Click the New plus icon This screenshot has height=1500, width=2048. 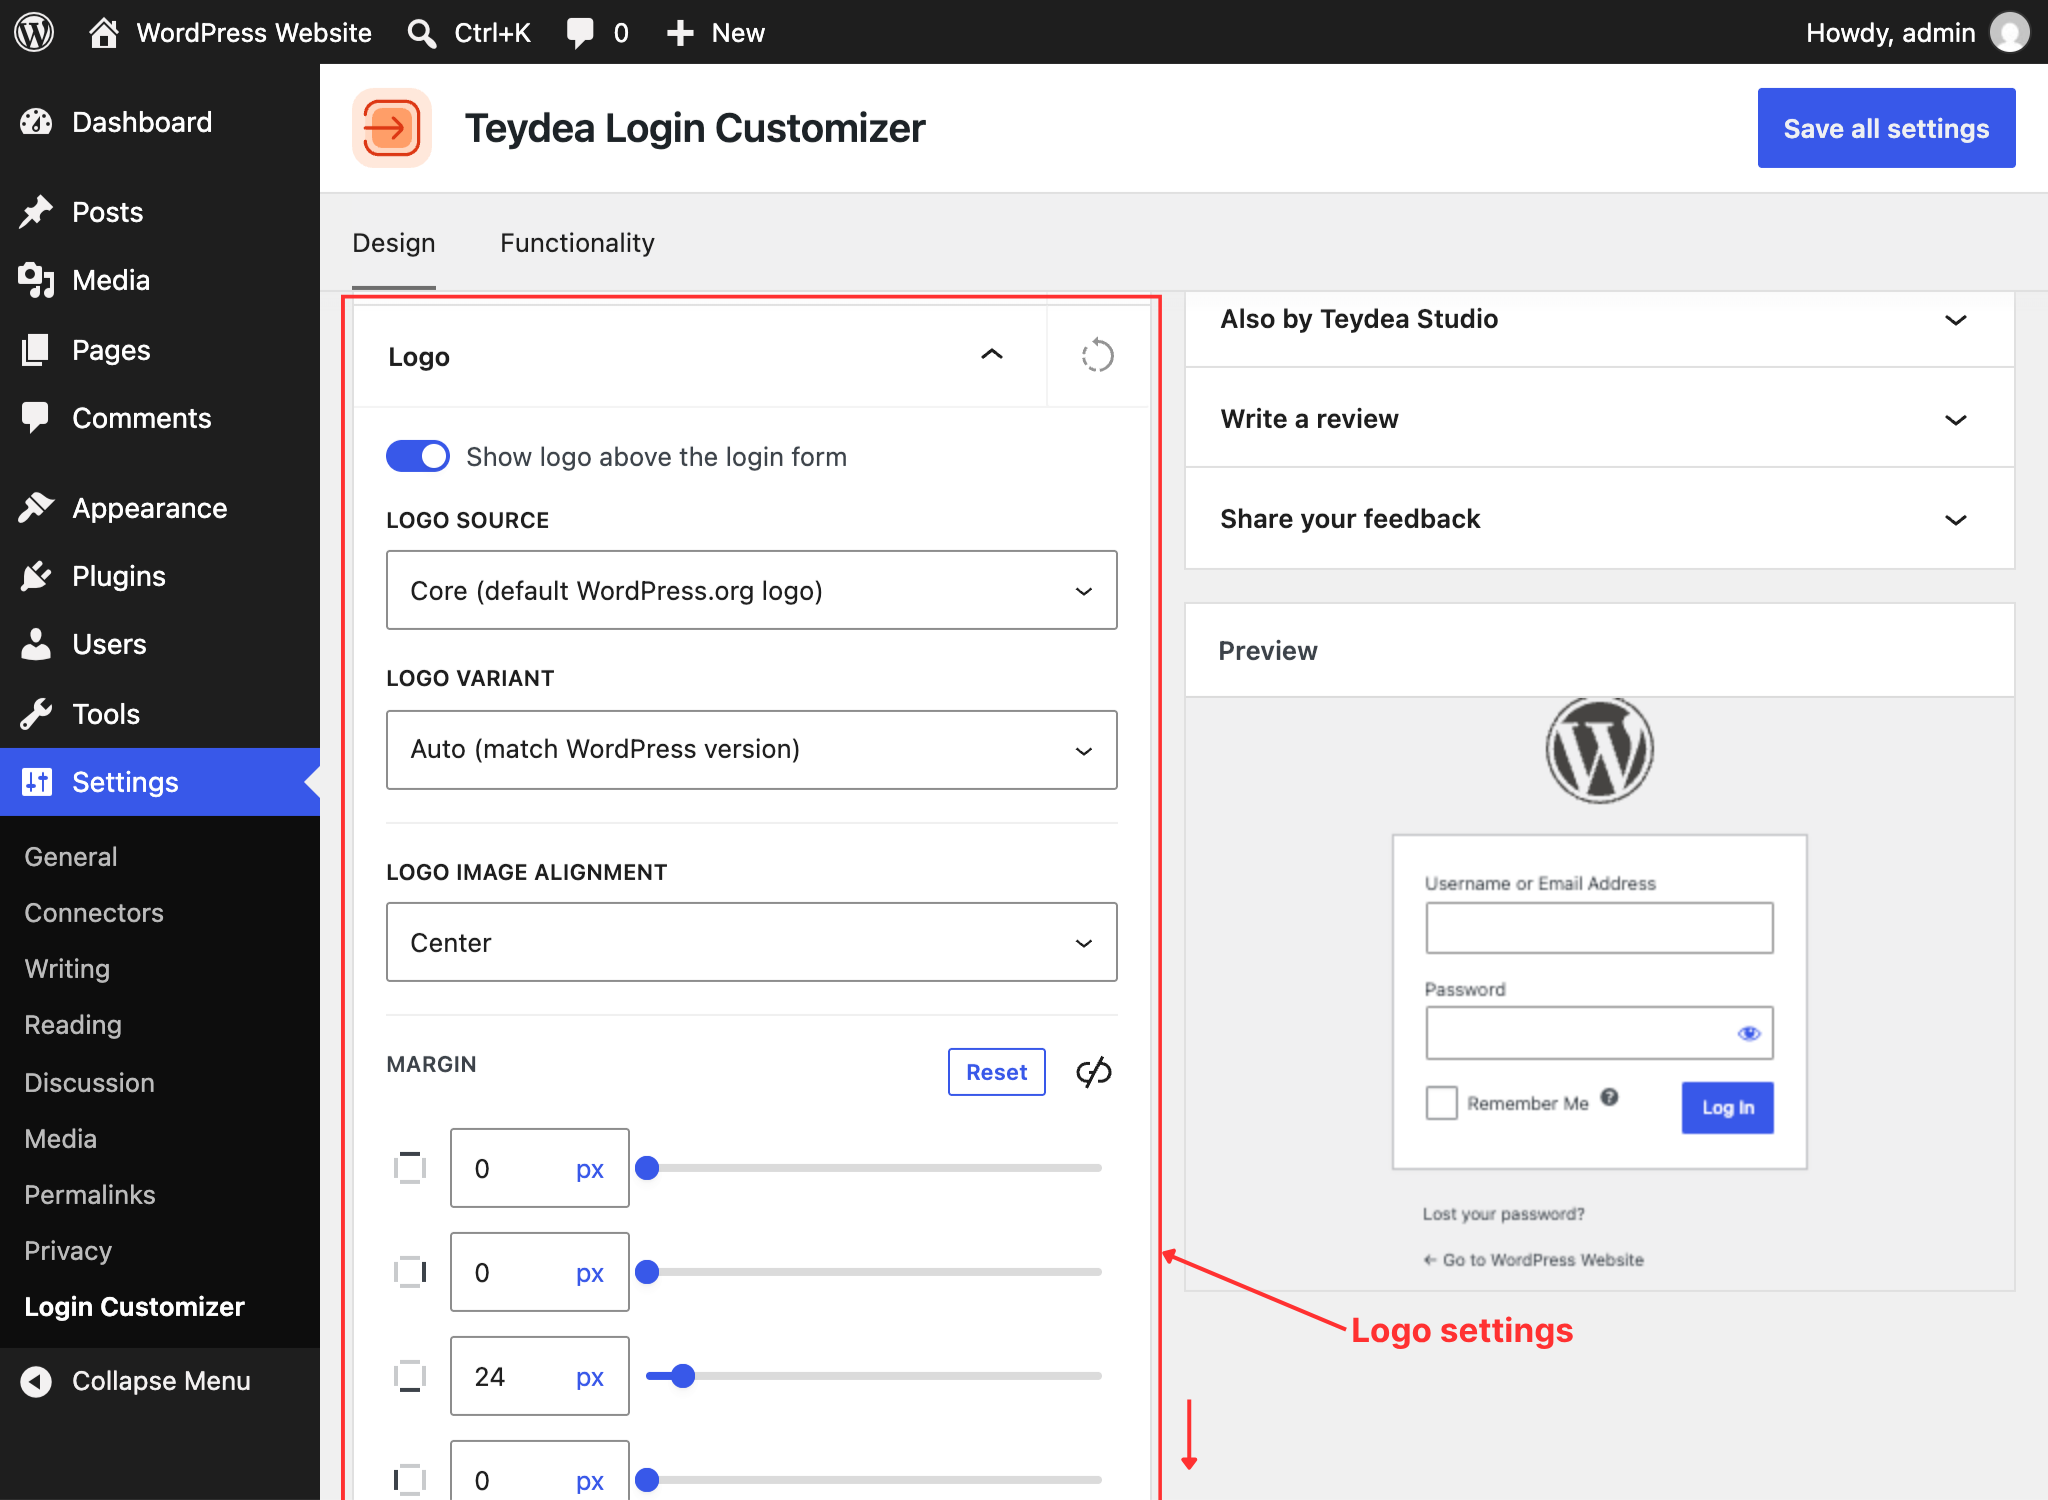pos(680,33)
